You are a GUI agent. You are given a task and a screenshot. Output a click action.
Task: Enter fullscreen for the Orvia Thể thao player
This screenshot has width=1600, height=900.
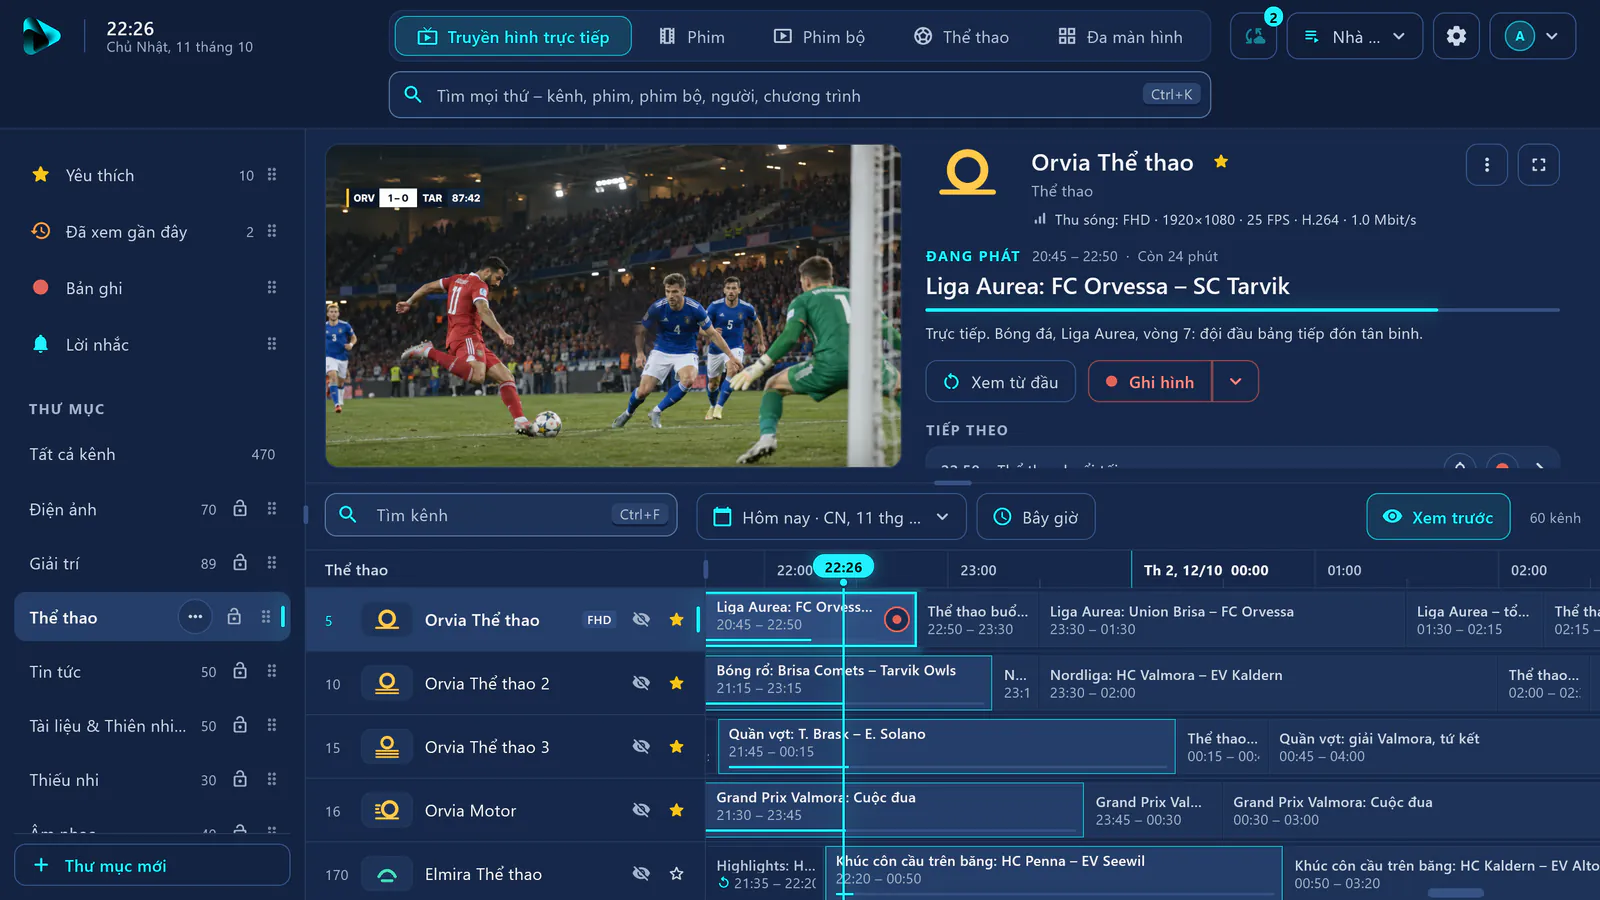click(x=1538, y=165)
